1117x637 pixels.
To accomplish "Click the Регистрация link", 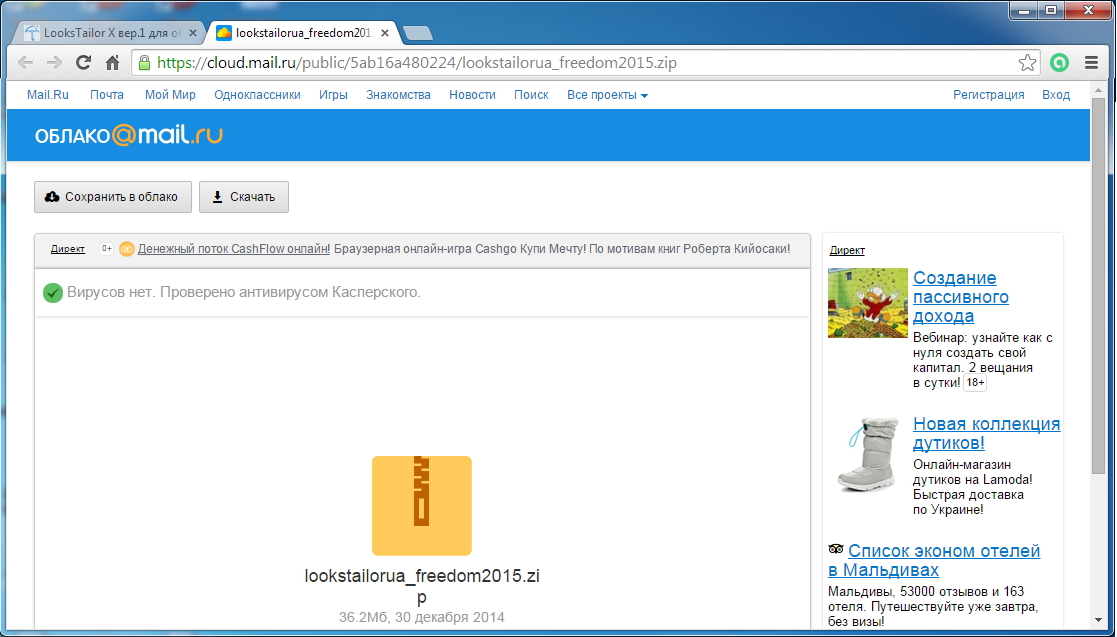I will point(989,95).
